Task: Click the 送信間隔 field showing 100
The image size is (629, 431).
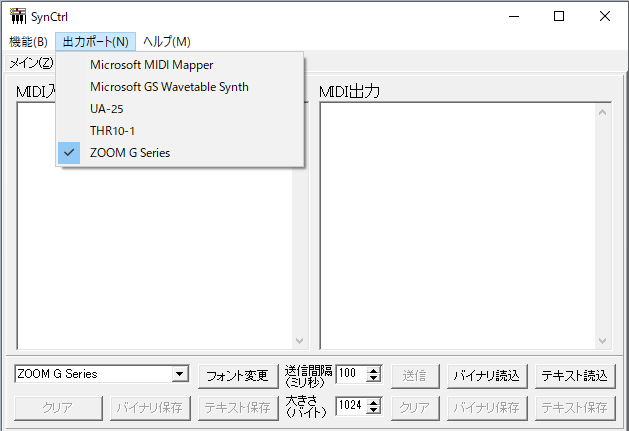Action: 351,374
